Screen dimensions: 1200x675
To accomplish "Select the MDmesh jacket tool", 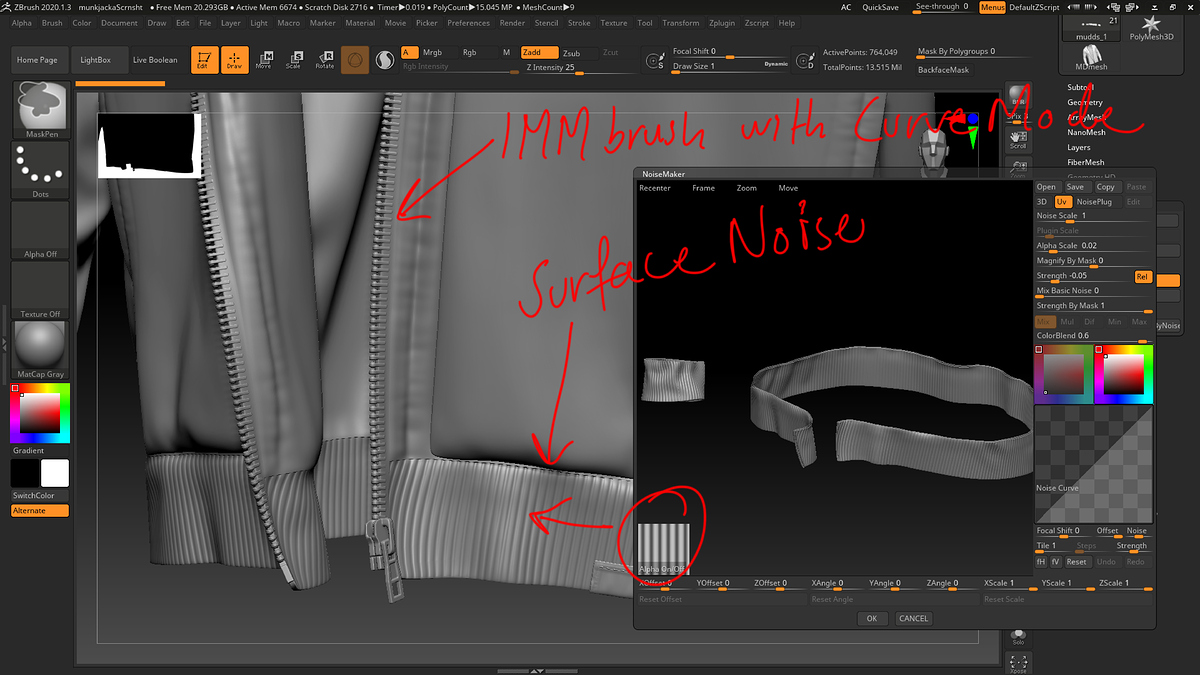I will [x=1091, y=59].
